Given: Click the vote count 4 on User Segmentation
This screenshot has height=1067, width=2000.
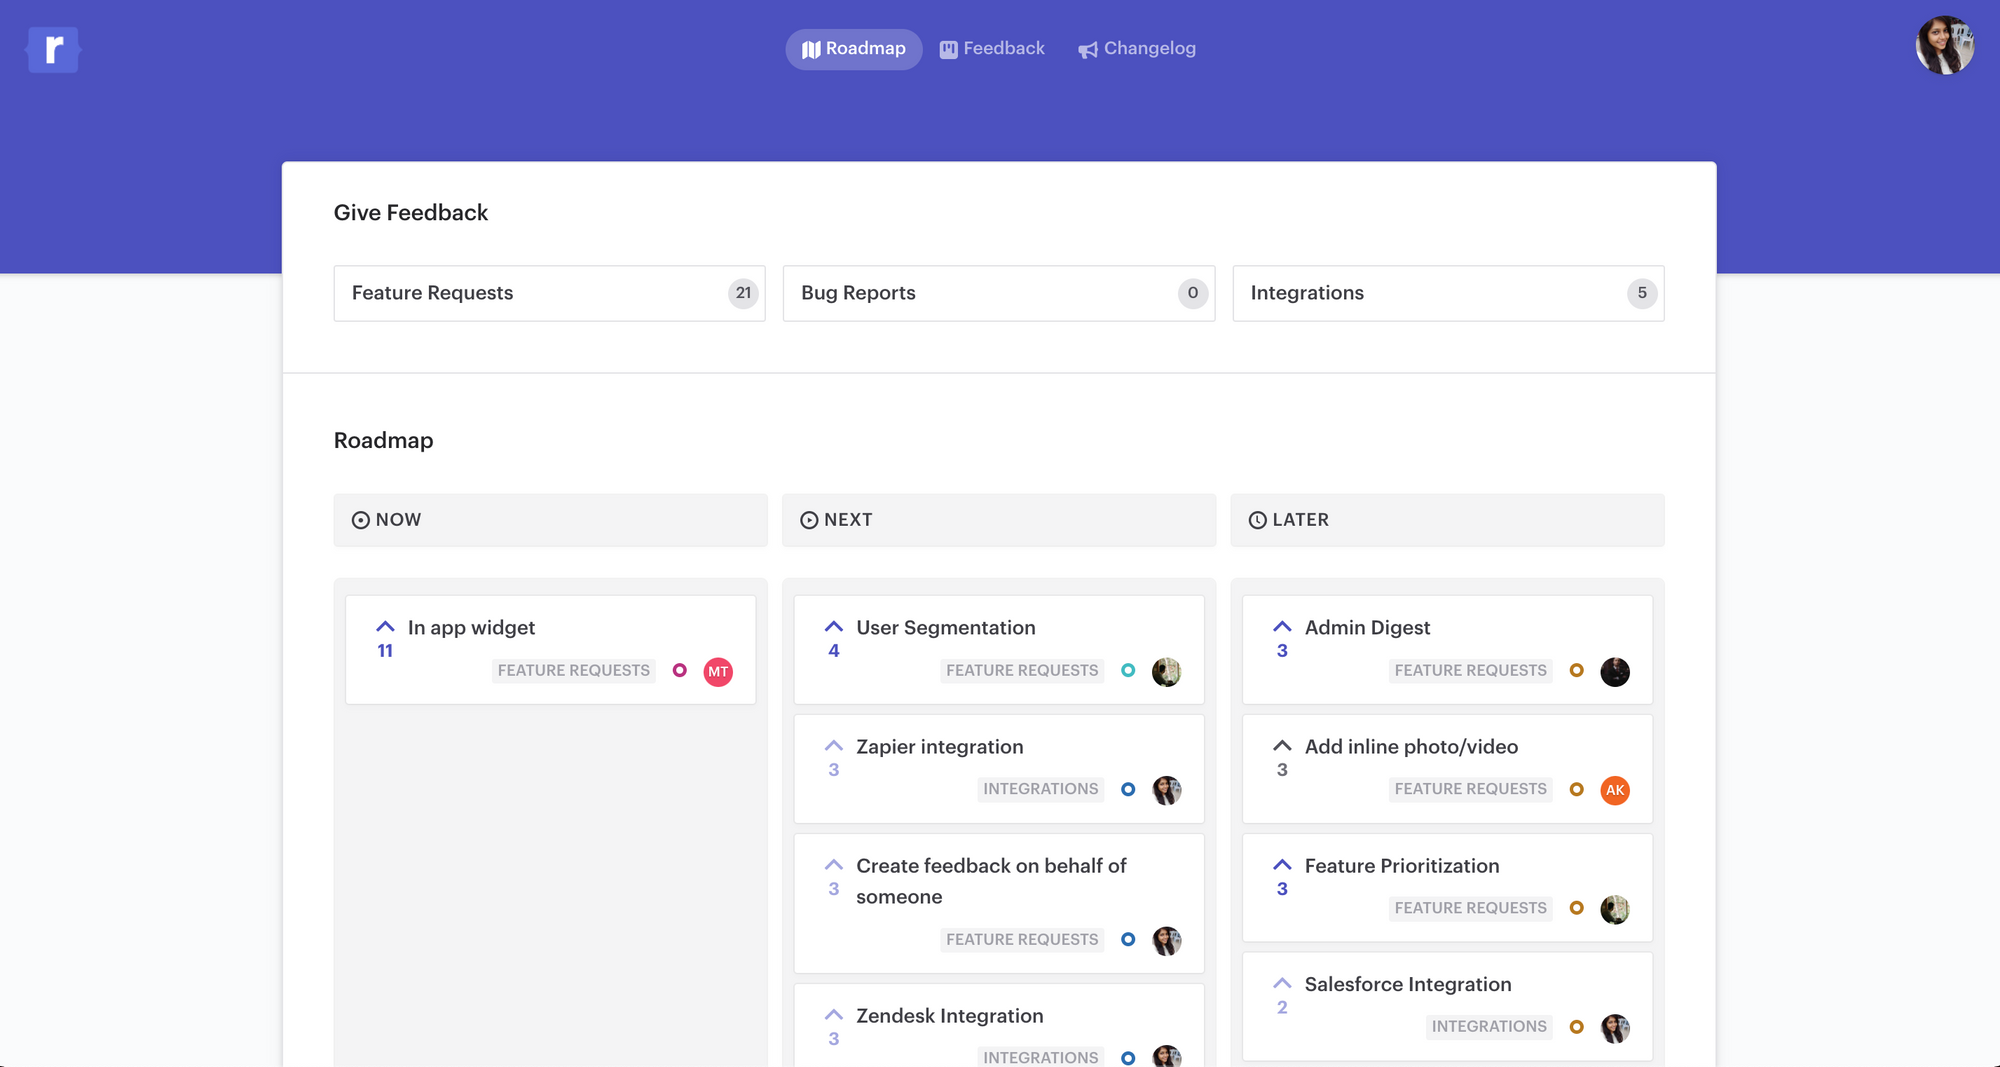Looking at the screenshot, I should click(x=834, y=651).
